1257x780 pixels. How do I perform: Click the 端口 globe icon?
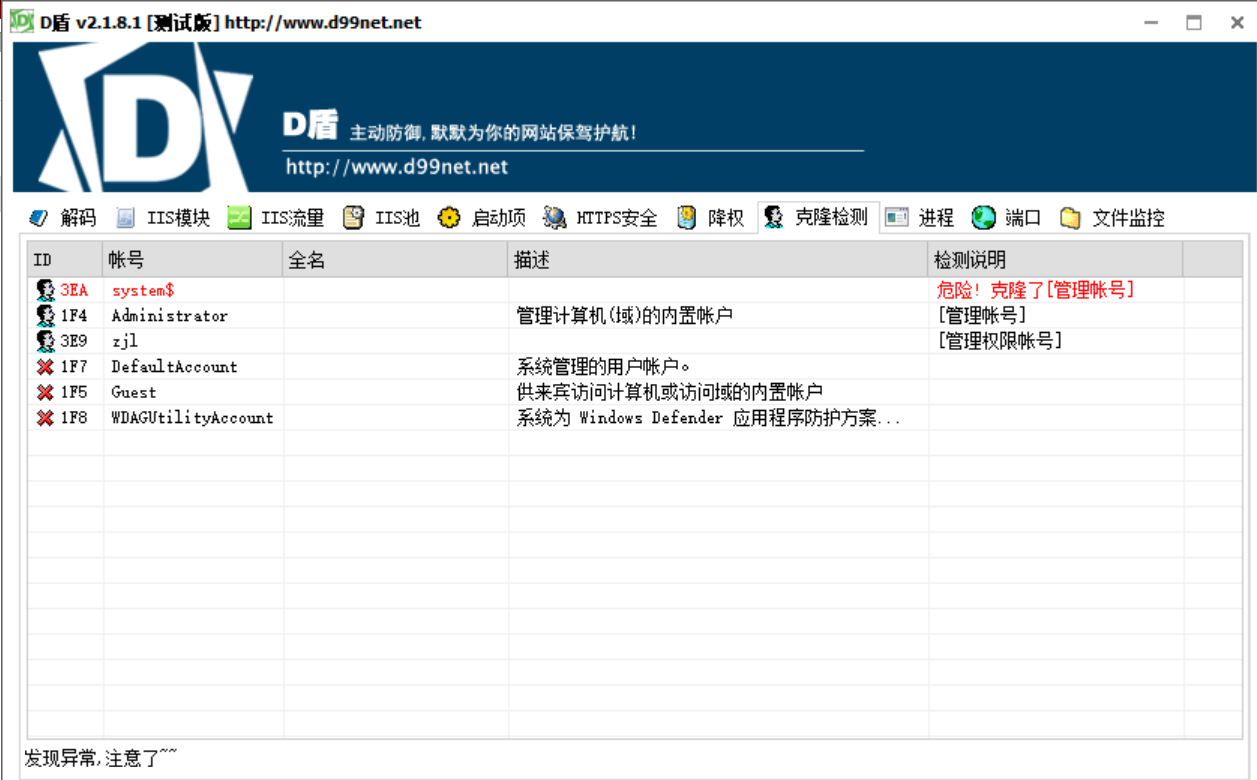pyautogui.click(x=984, y=218)
